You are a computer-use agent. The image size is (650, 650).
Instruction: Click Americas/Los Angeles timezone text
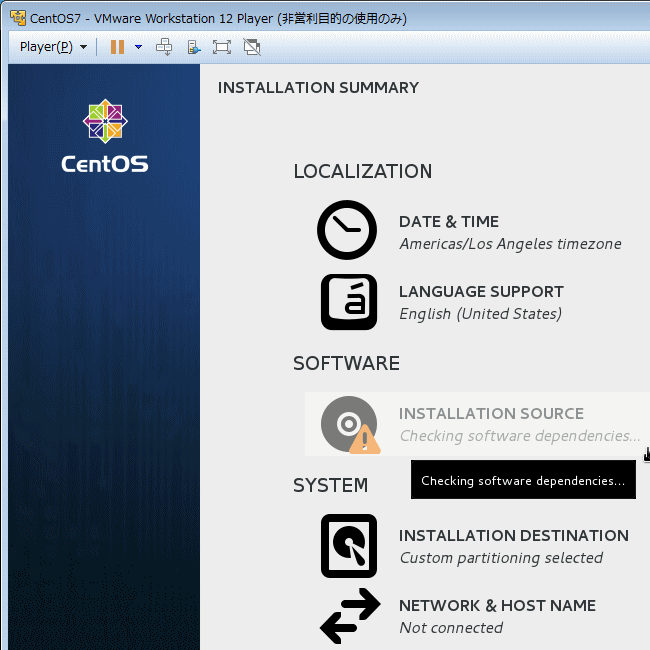coord(510,244)
